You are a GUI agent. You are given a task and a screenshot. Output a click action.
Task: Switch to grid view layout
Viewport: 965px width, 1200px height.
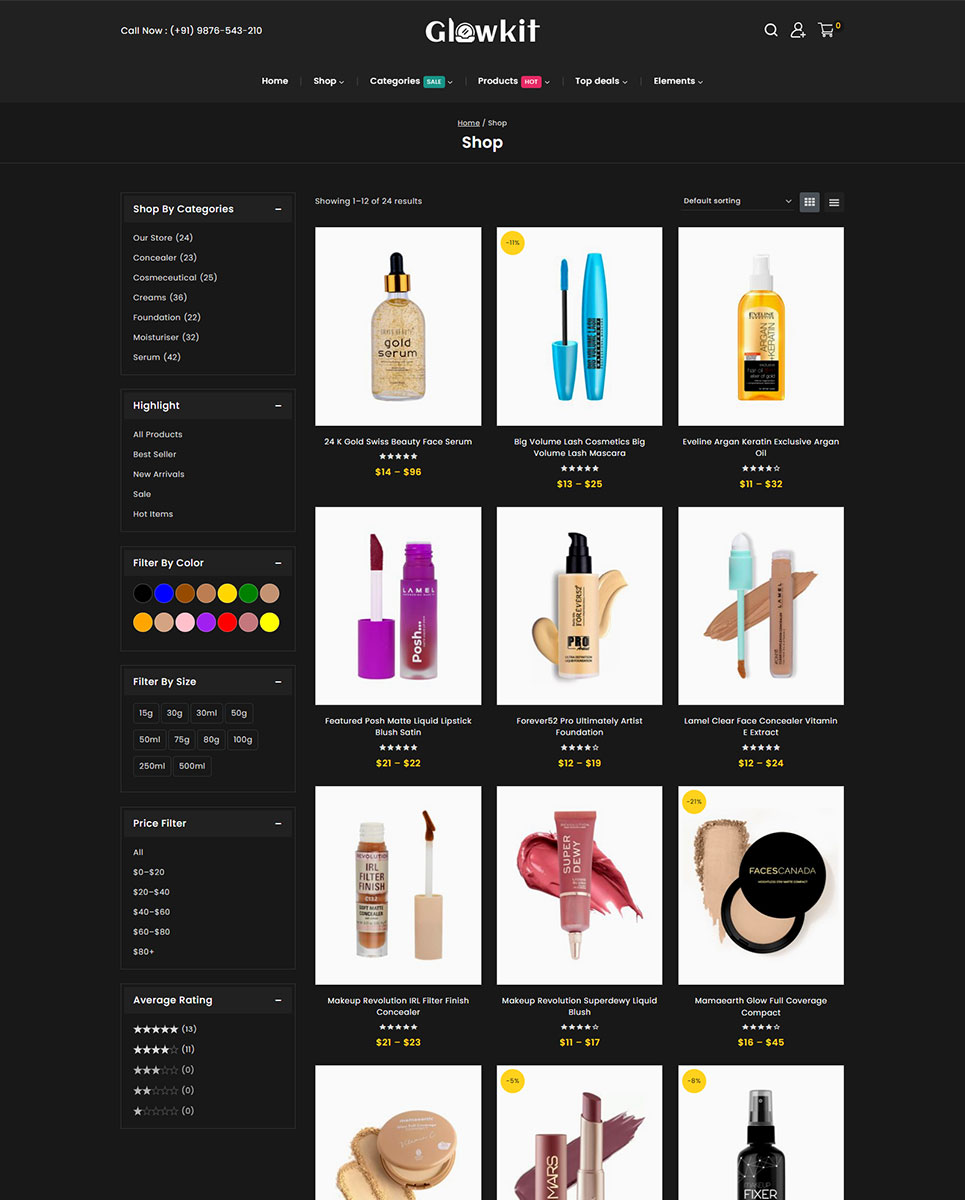click(x=809, y=202)
